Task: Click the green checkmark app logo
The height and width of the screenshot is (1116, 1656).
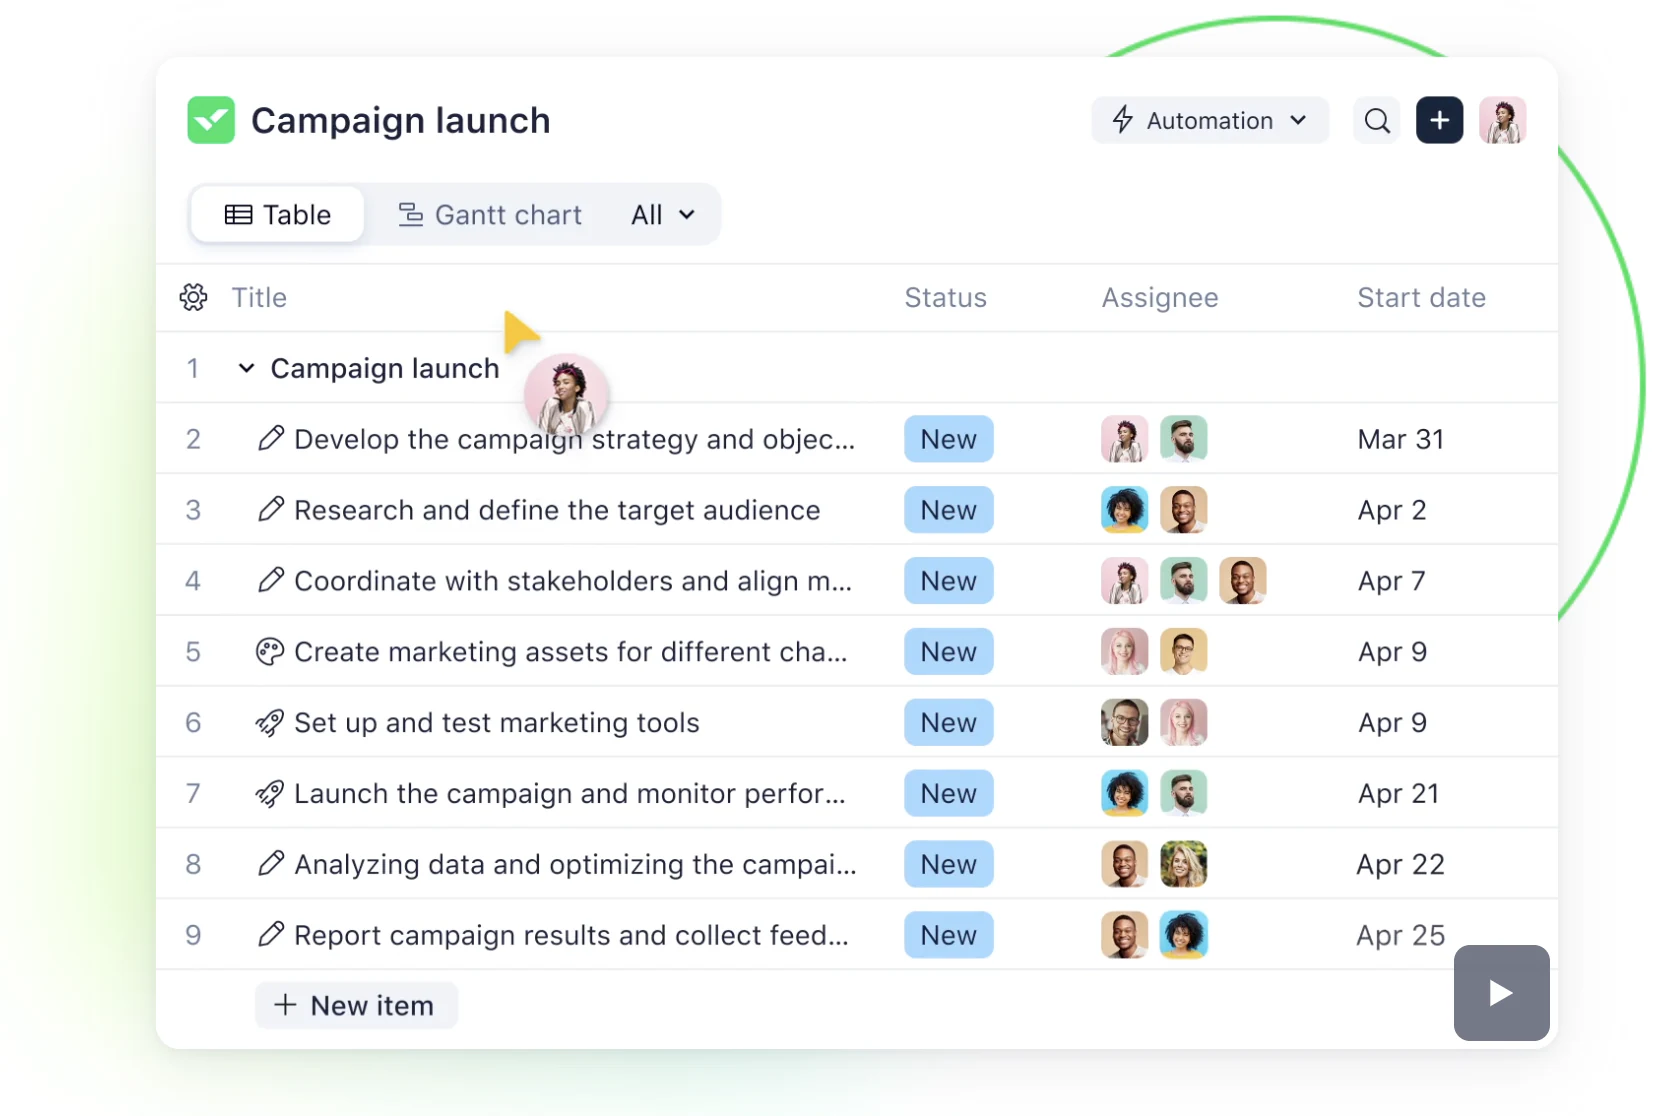Action: 211,120
